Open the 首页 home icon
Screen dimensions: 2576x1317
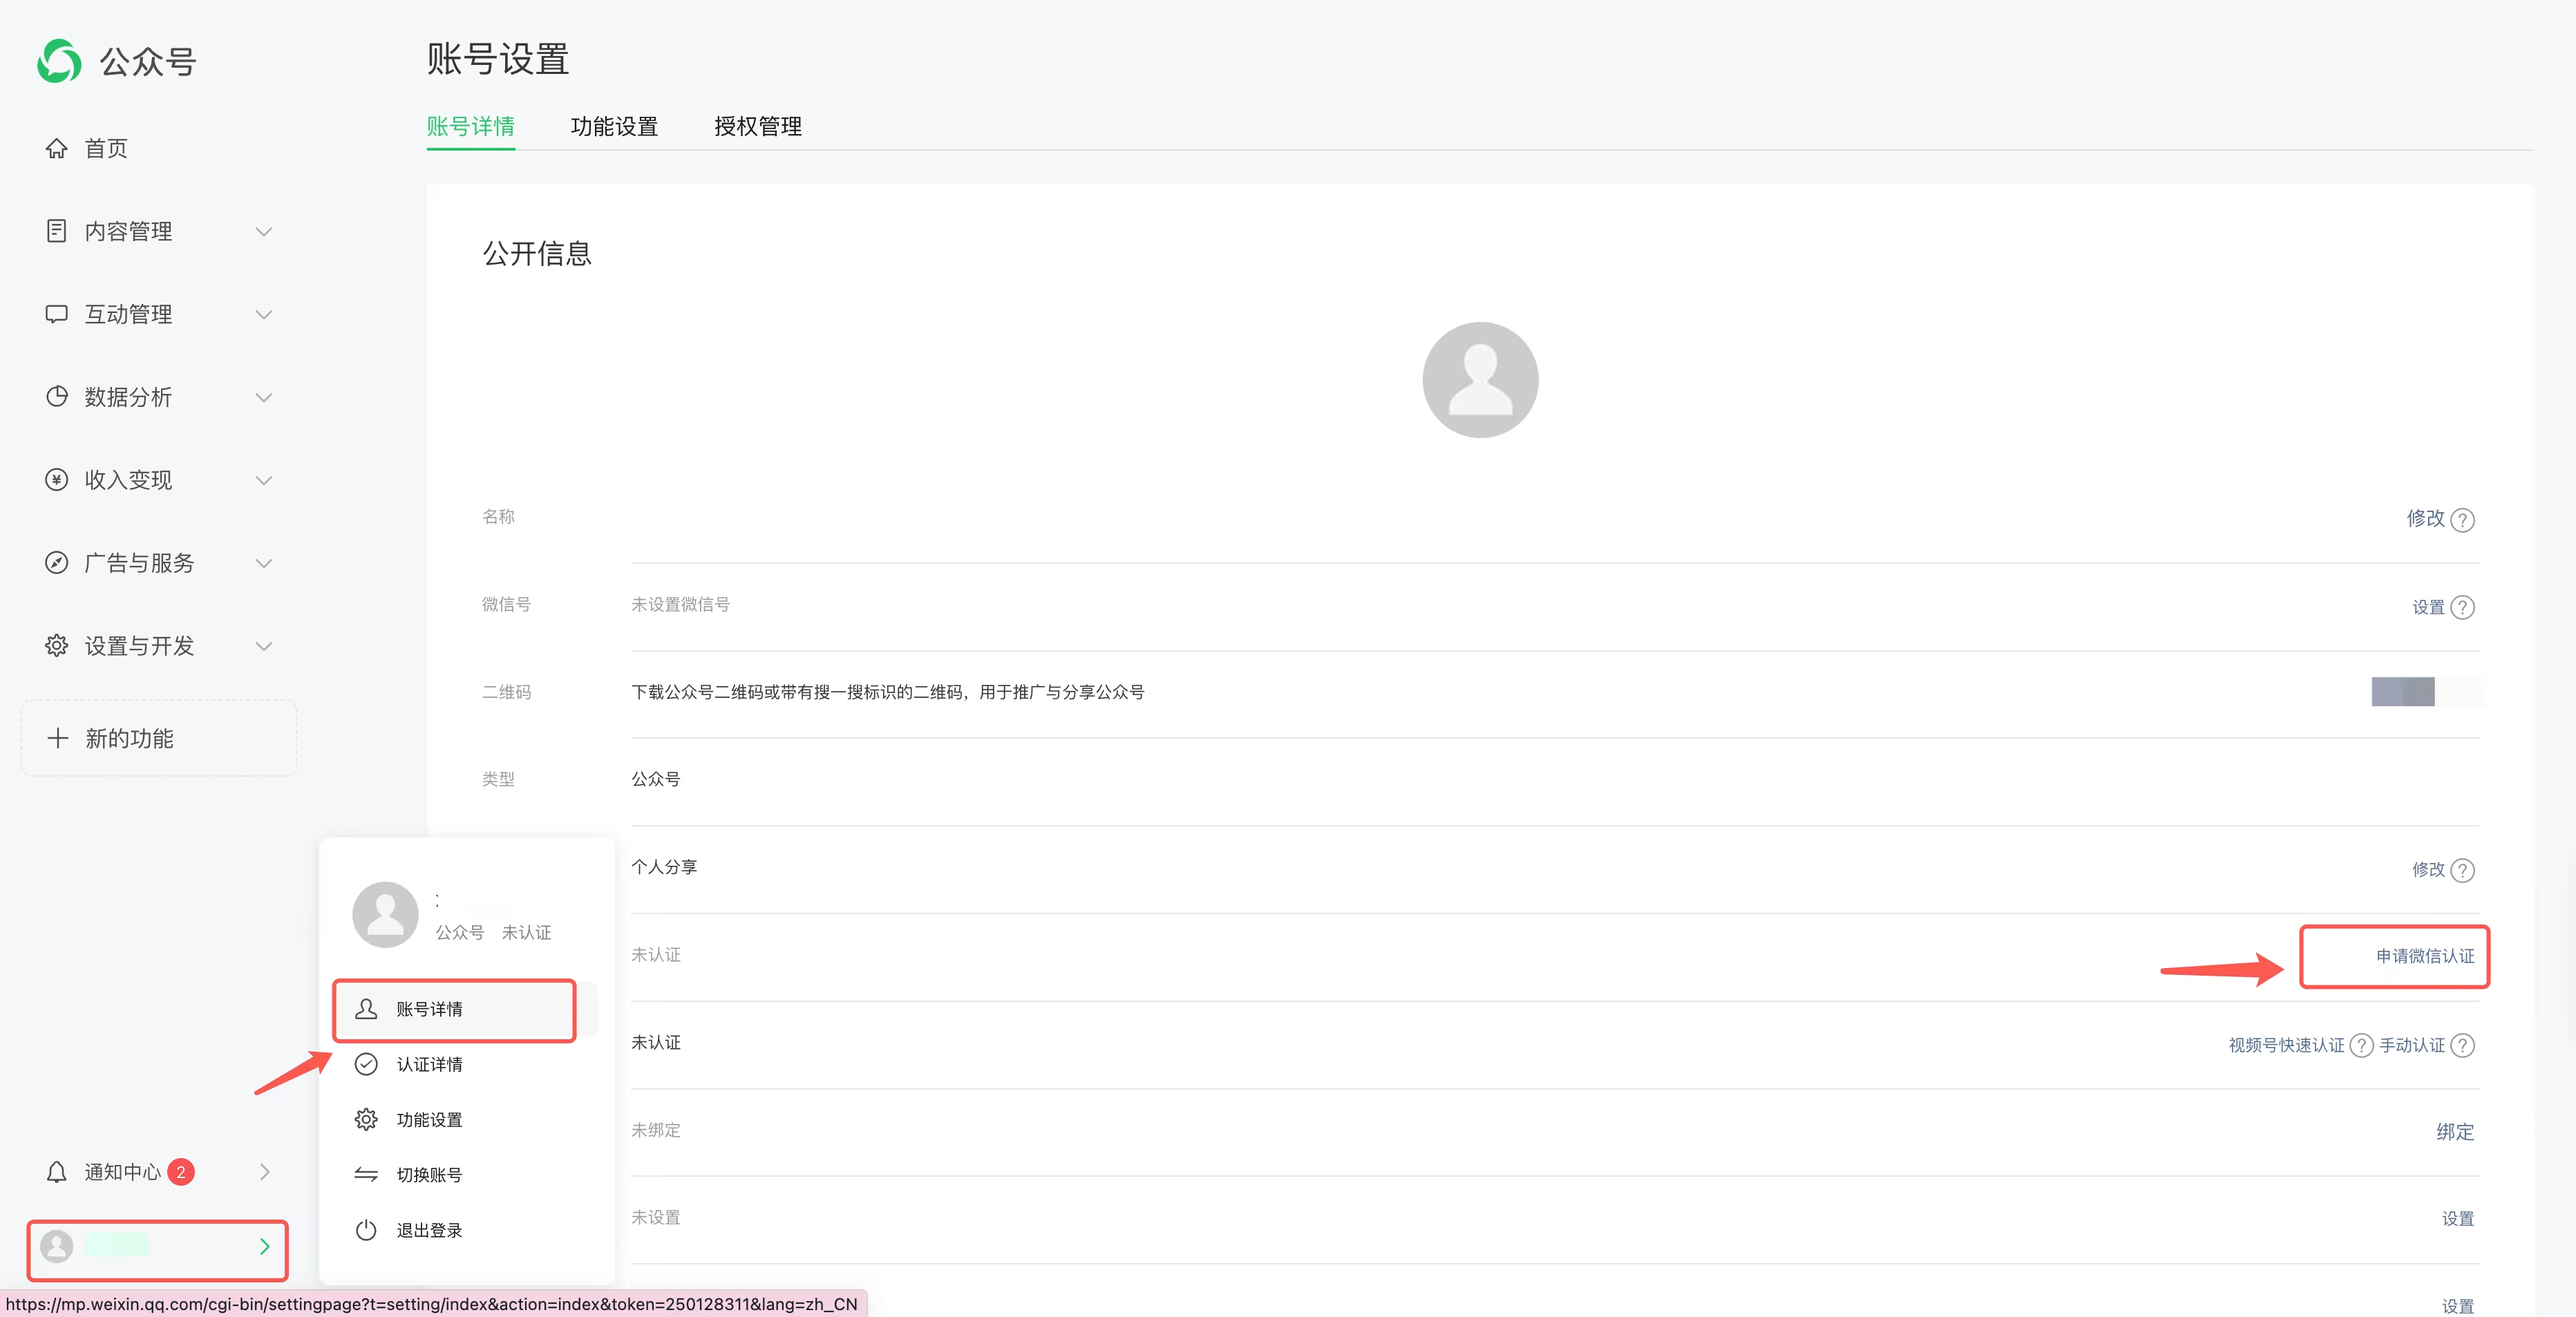click(x=57, y=148)
